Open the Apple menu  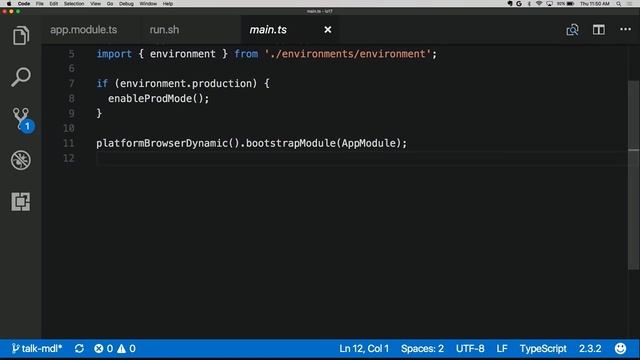[x=9, y=4]
